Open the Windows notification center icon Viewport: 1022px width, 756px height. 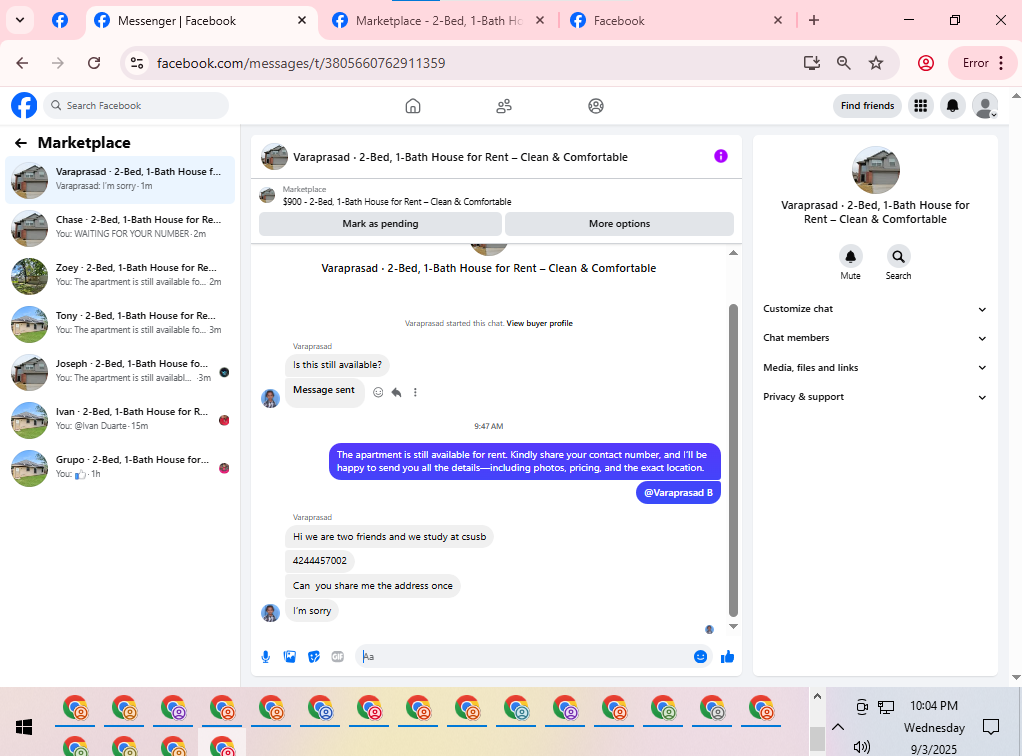point(991,727)
